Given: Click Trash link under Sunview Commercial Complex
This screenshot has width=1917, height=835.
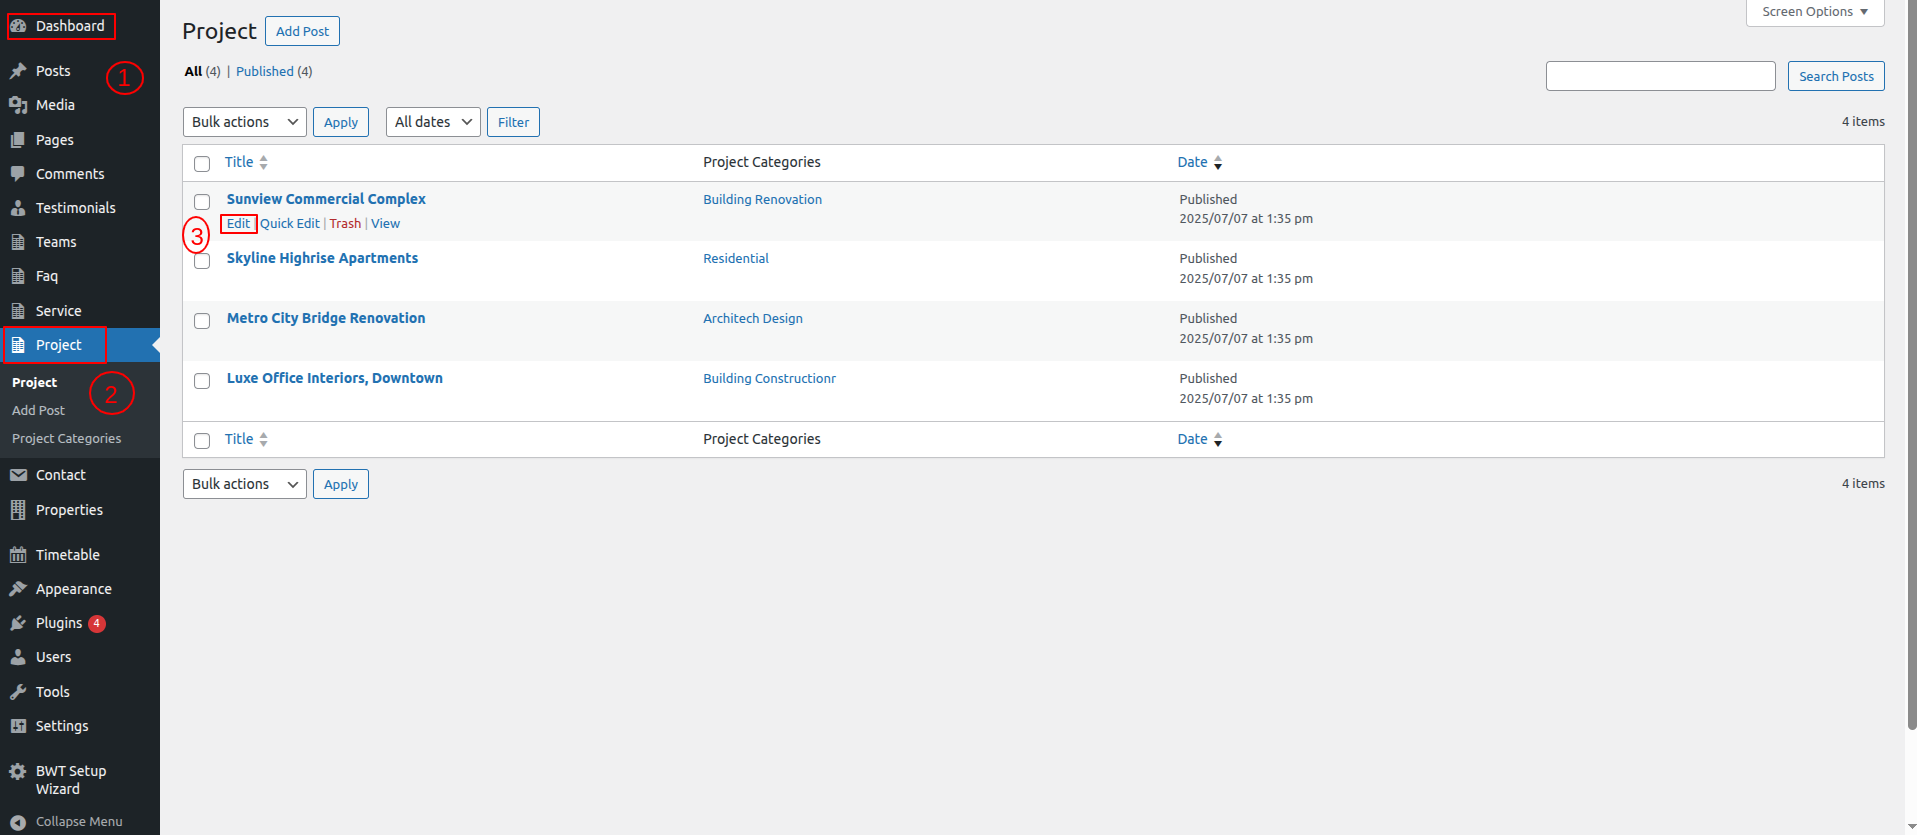Looking at the screenshot, I should click(x=345, y=224).
